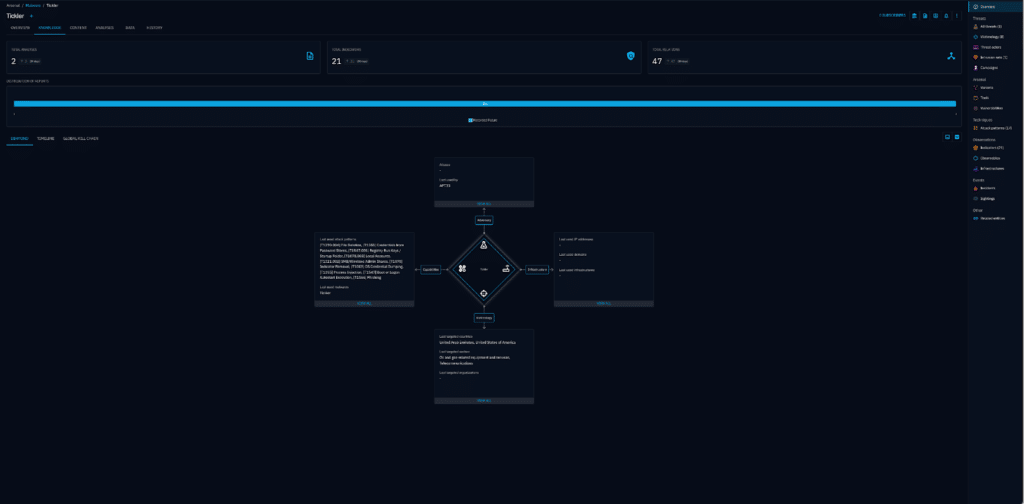
Task: Click the Recorded future legend entry
Action: pyautogui.click(x=483, y=120)
